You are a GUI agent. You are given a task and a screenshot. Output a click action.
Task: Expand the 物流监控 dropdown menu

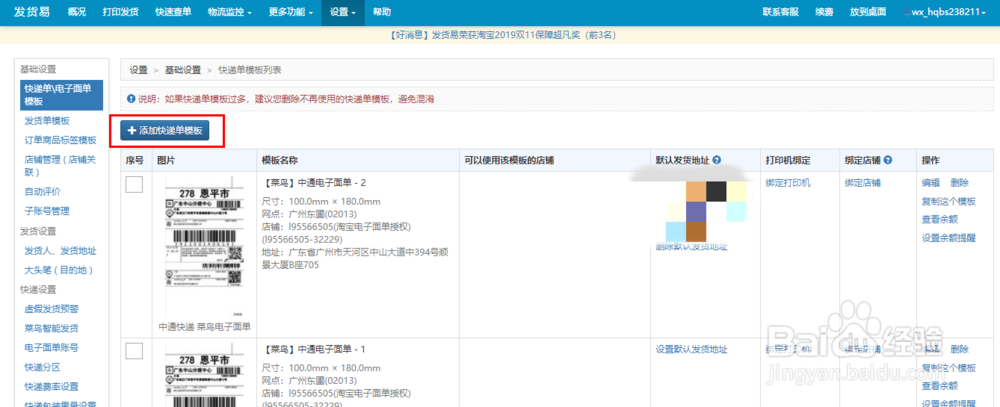pos(230,12)
